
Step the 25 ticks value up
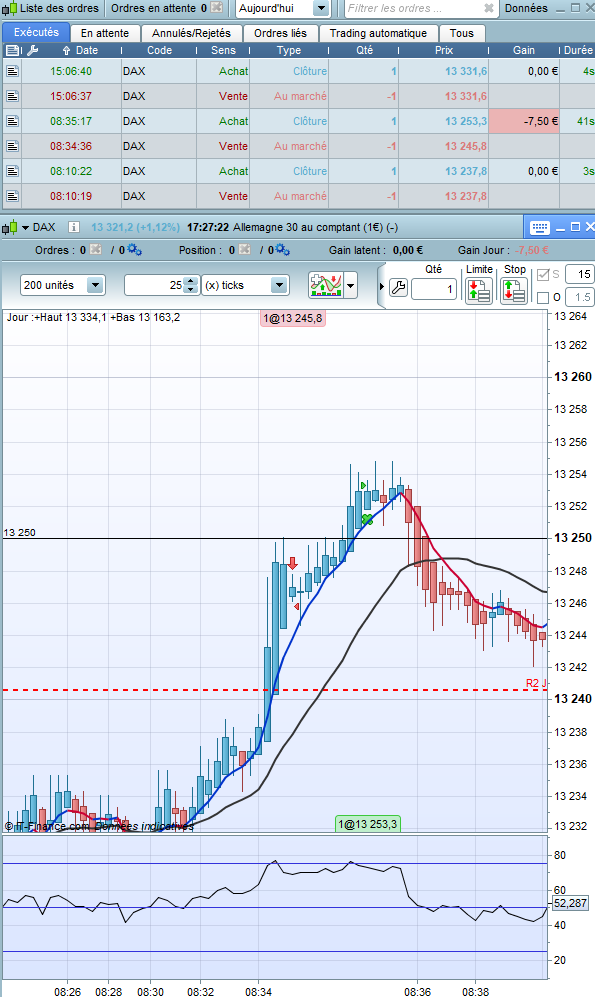pyautogui.click(x=191, y=281)
